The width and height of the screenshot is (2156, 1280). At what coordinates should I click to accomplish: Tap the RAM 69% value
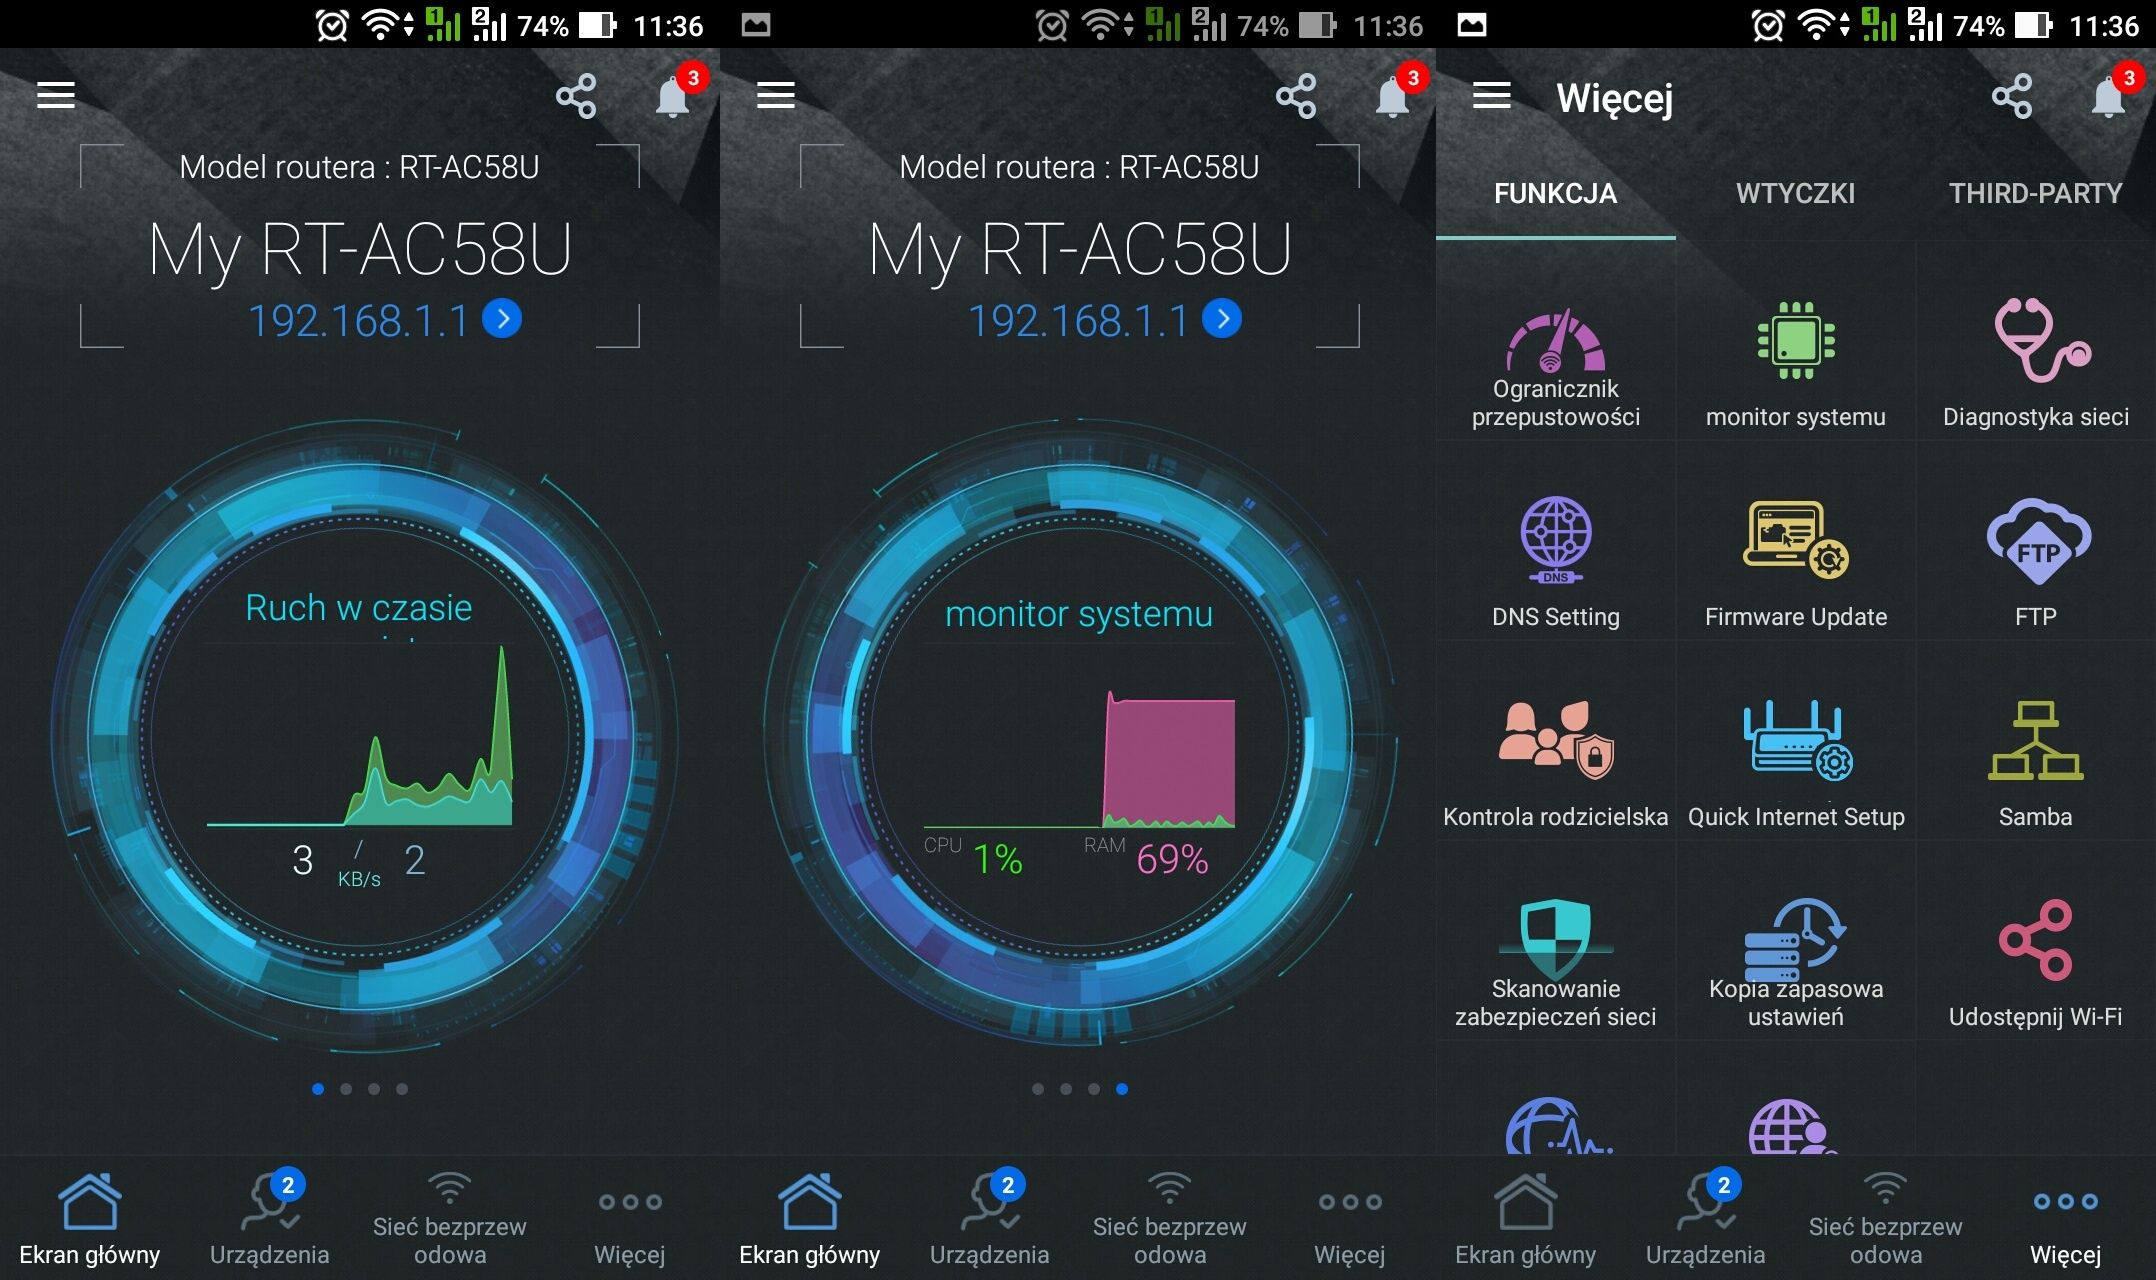[1172, 859]
